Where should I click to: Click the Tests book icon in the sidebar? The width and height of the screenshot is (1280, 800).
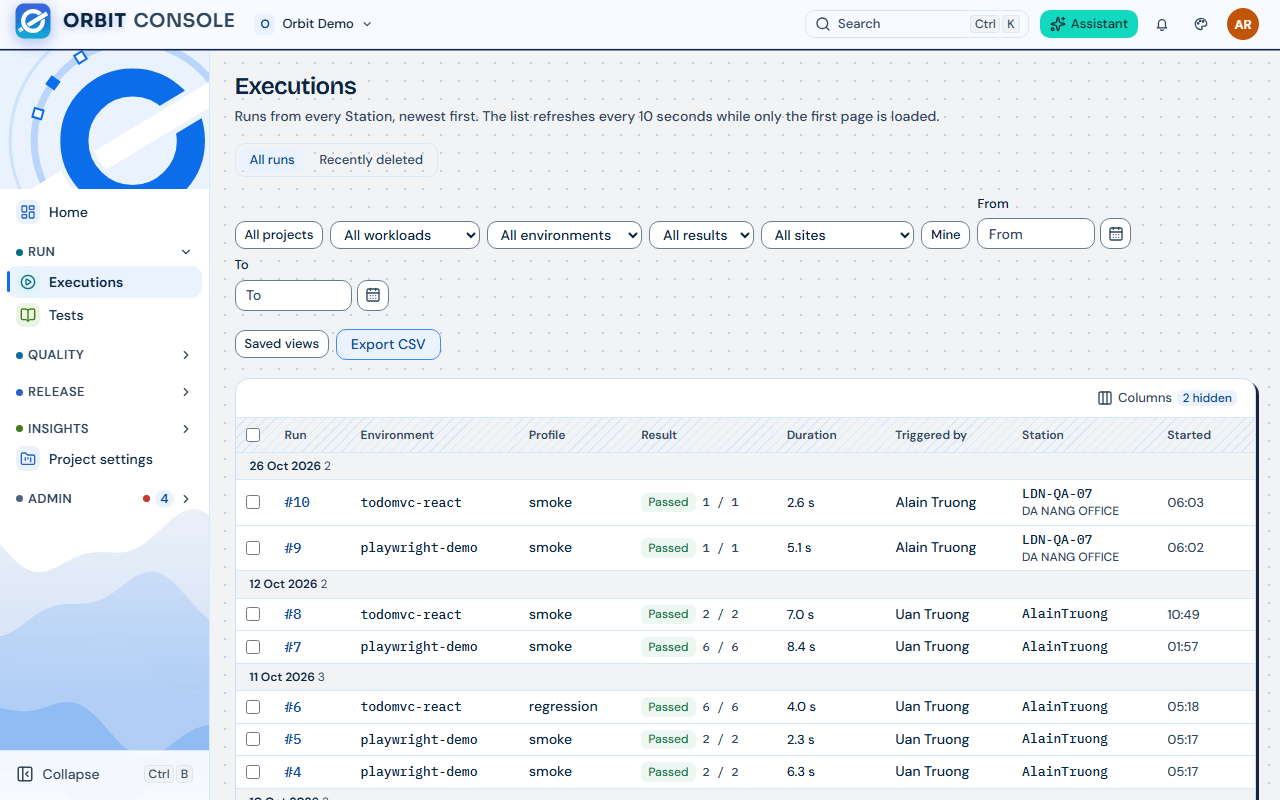28,315
